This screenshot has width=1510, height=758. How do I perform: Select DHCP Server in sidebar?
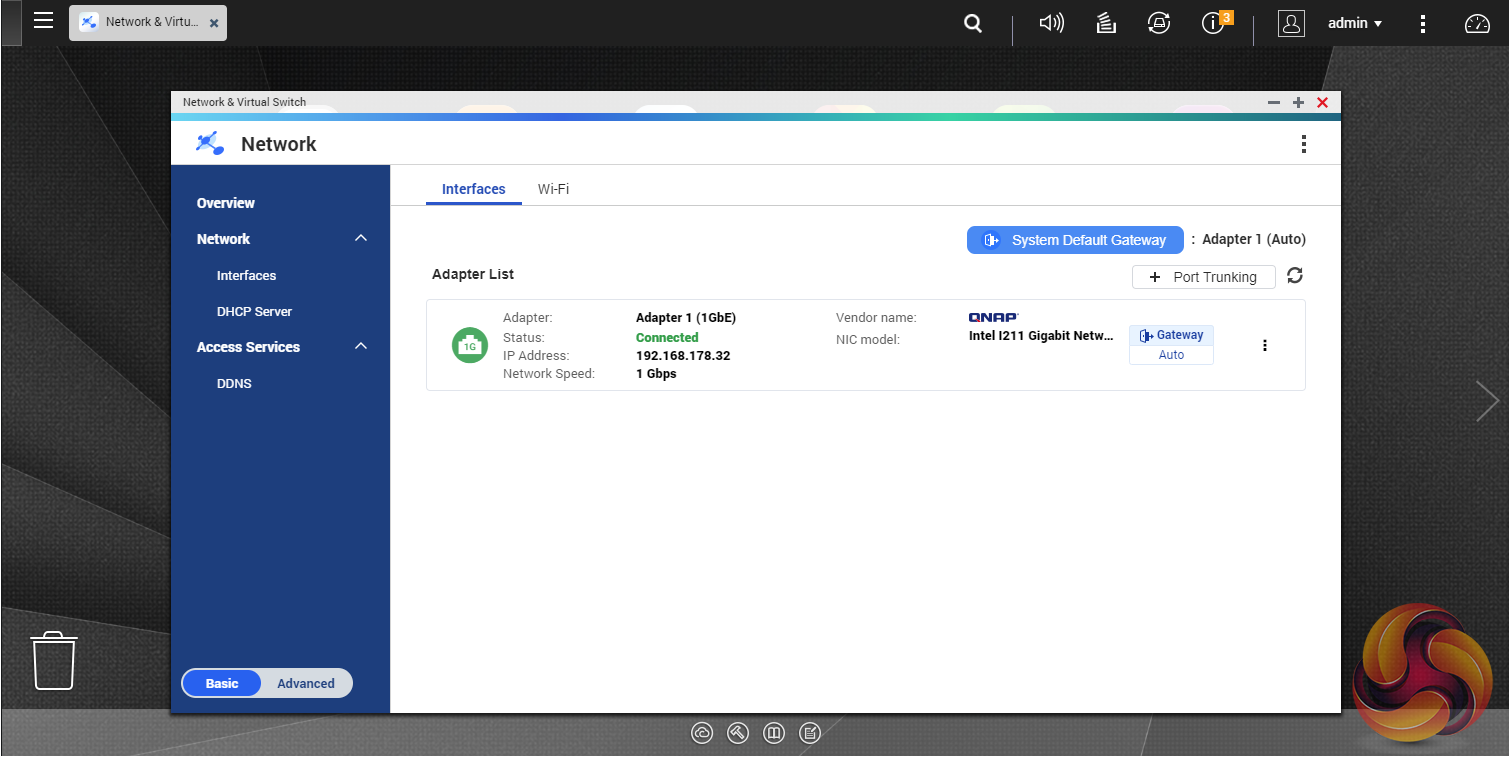click(x=254, y=311)
